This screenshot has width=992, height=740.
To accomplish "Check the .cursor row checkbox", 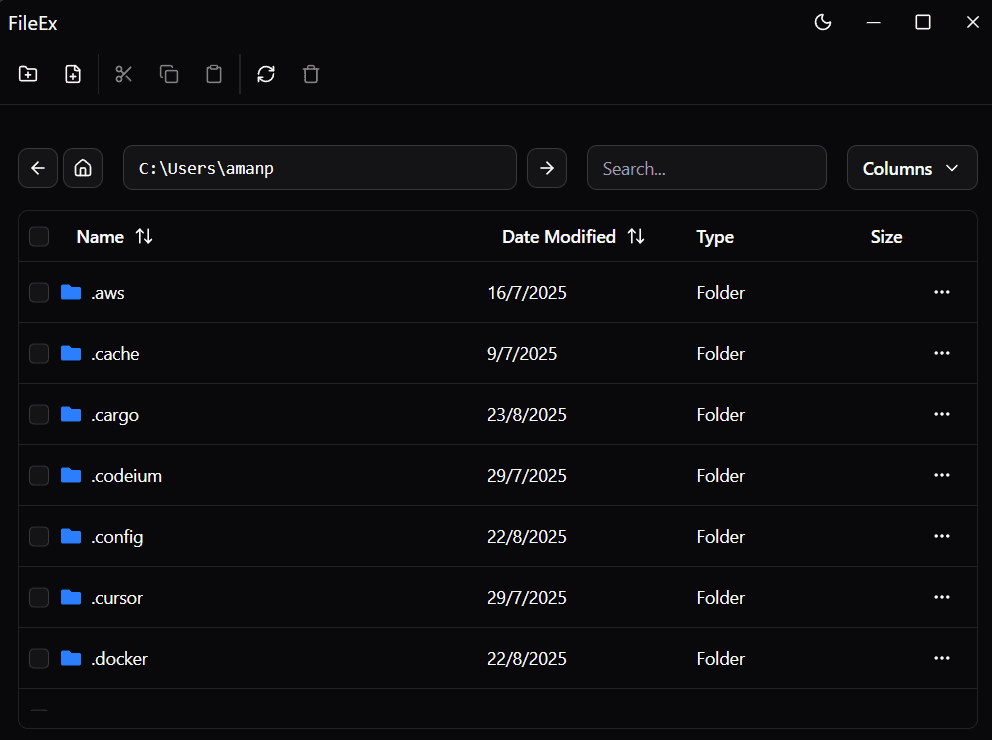I will coord(39,597).
